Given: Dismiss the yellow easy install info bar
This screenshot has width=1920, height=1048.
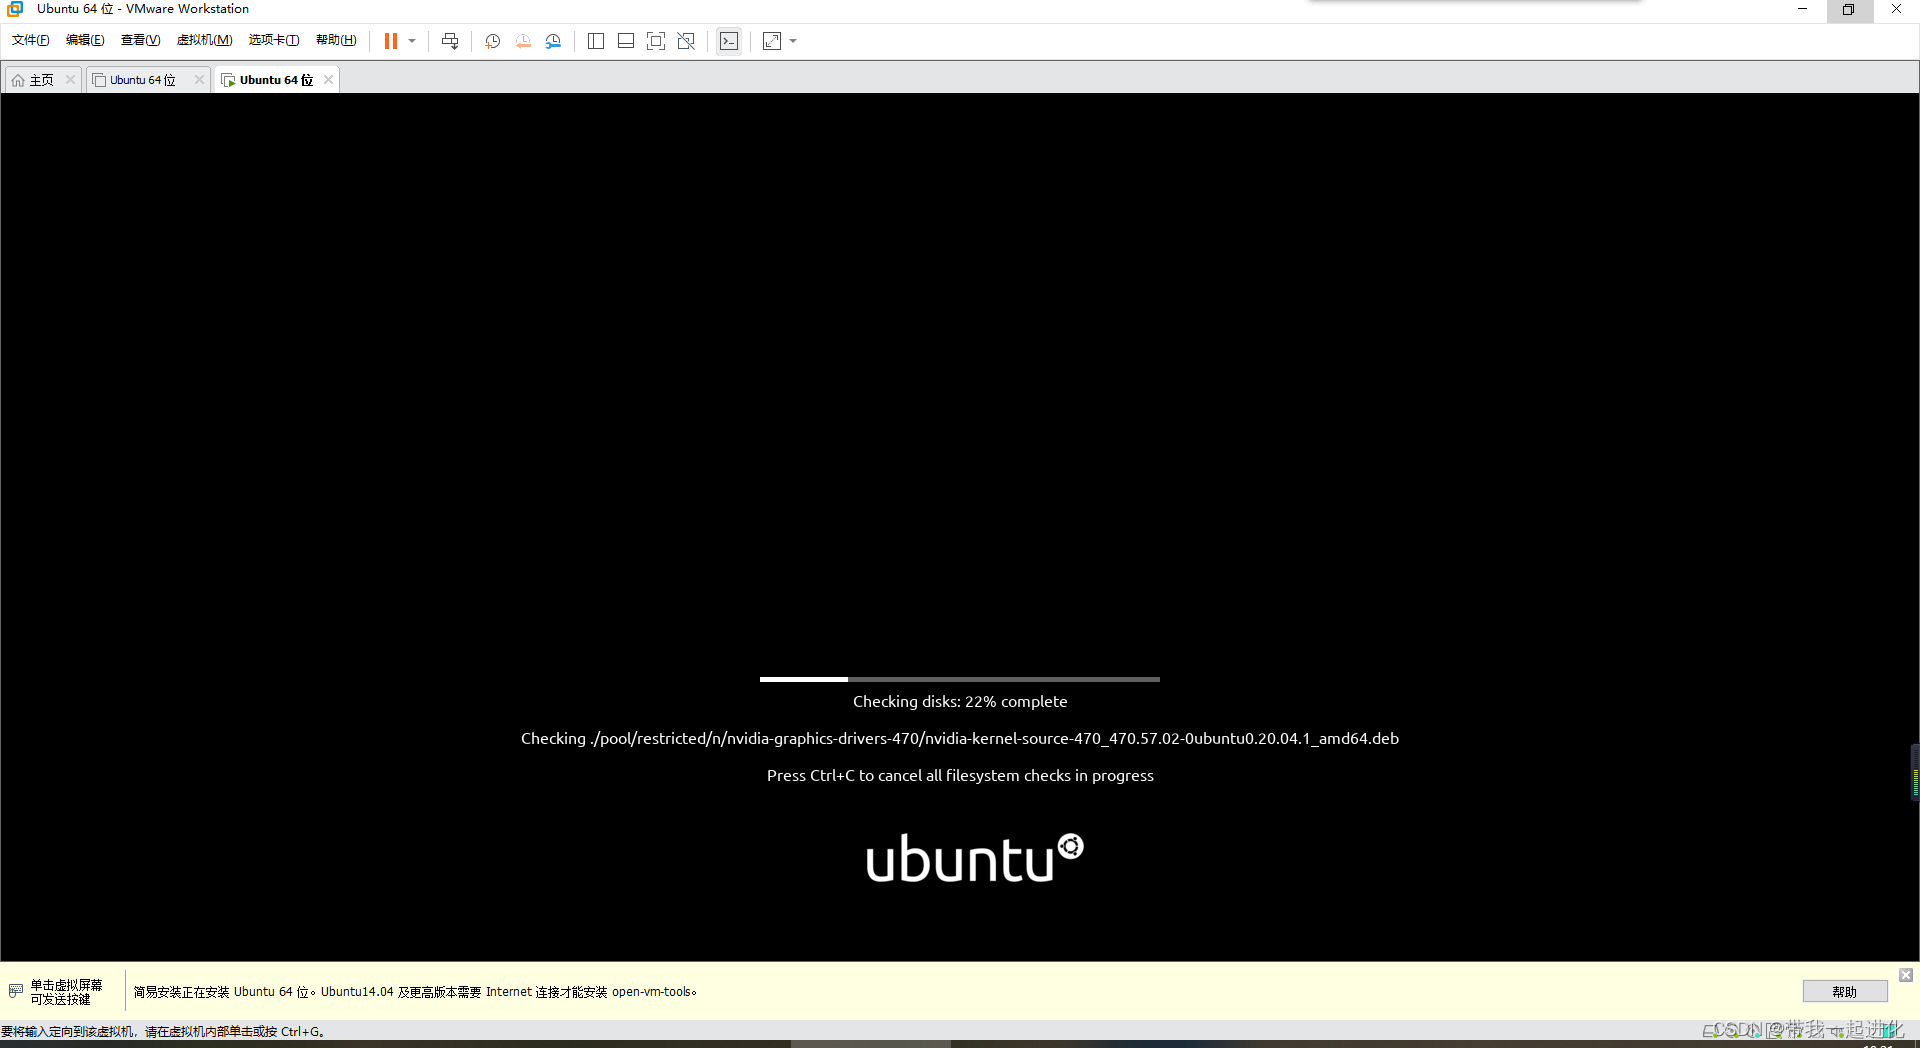Looking at the screenshot, I should [1906, 975].
